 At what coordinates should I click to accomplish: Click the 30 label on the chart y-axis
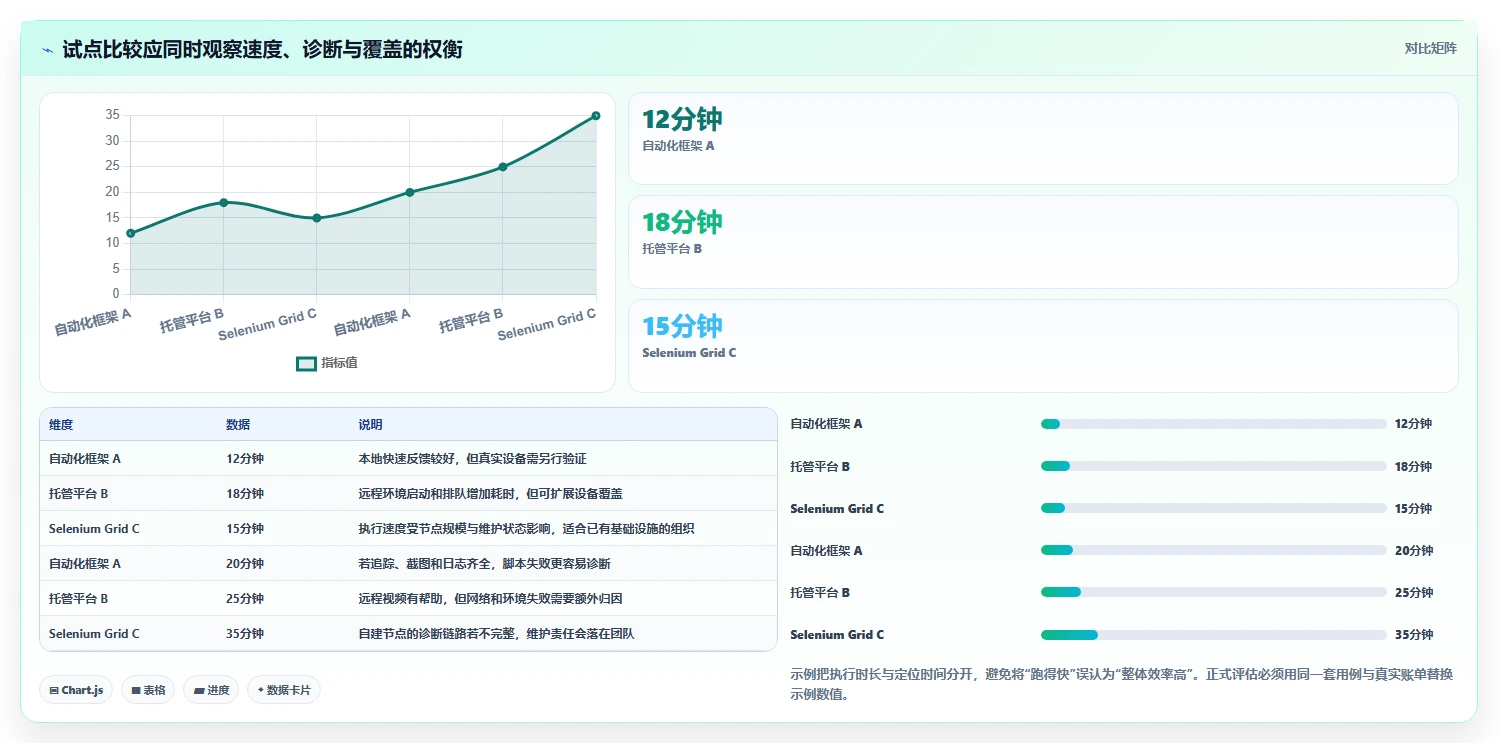[x=112, y=141]
